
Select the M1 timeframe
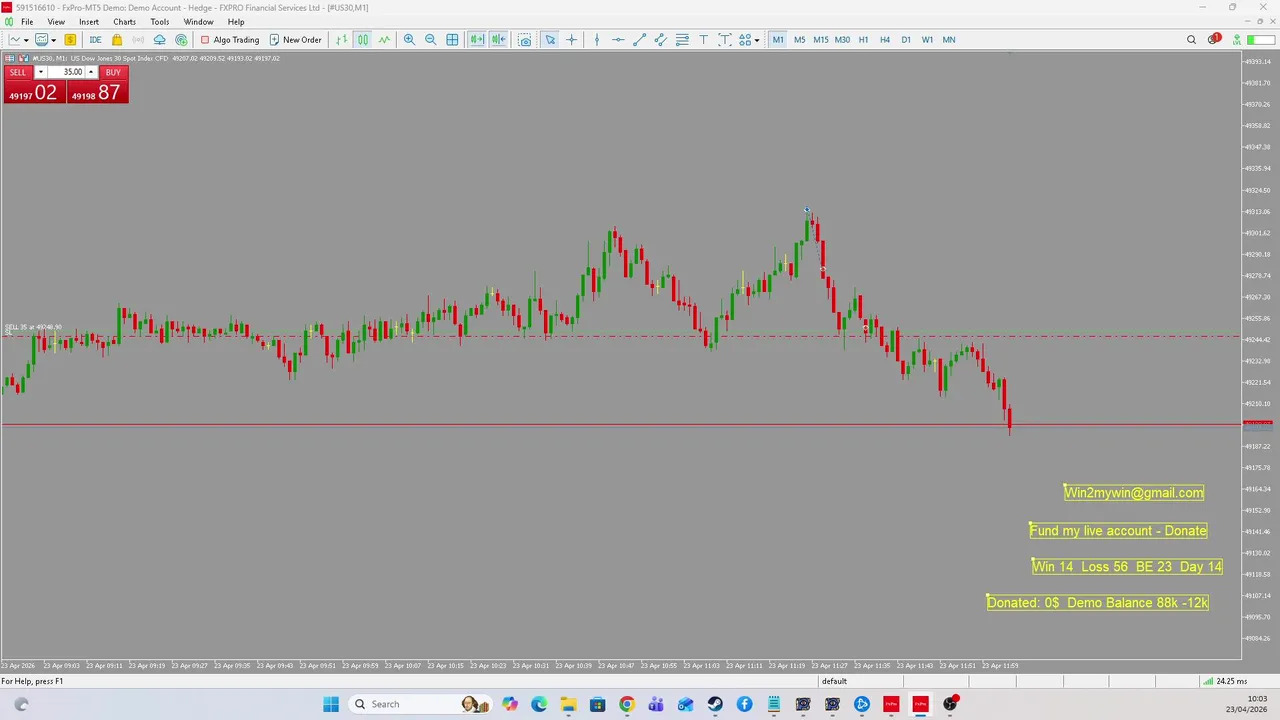click(x=778, y=40)
